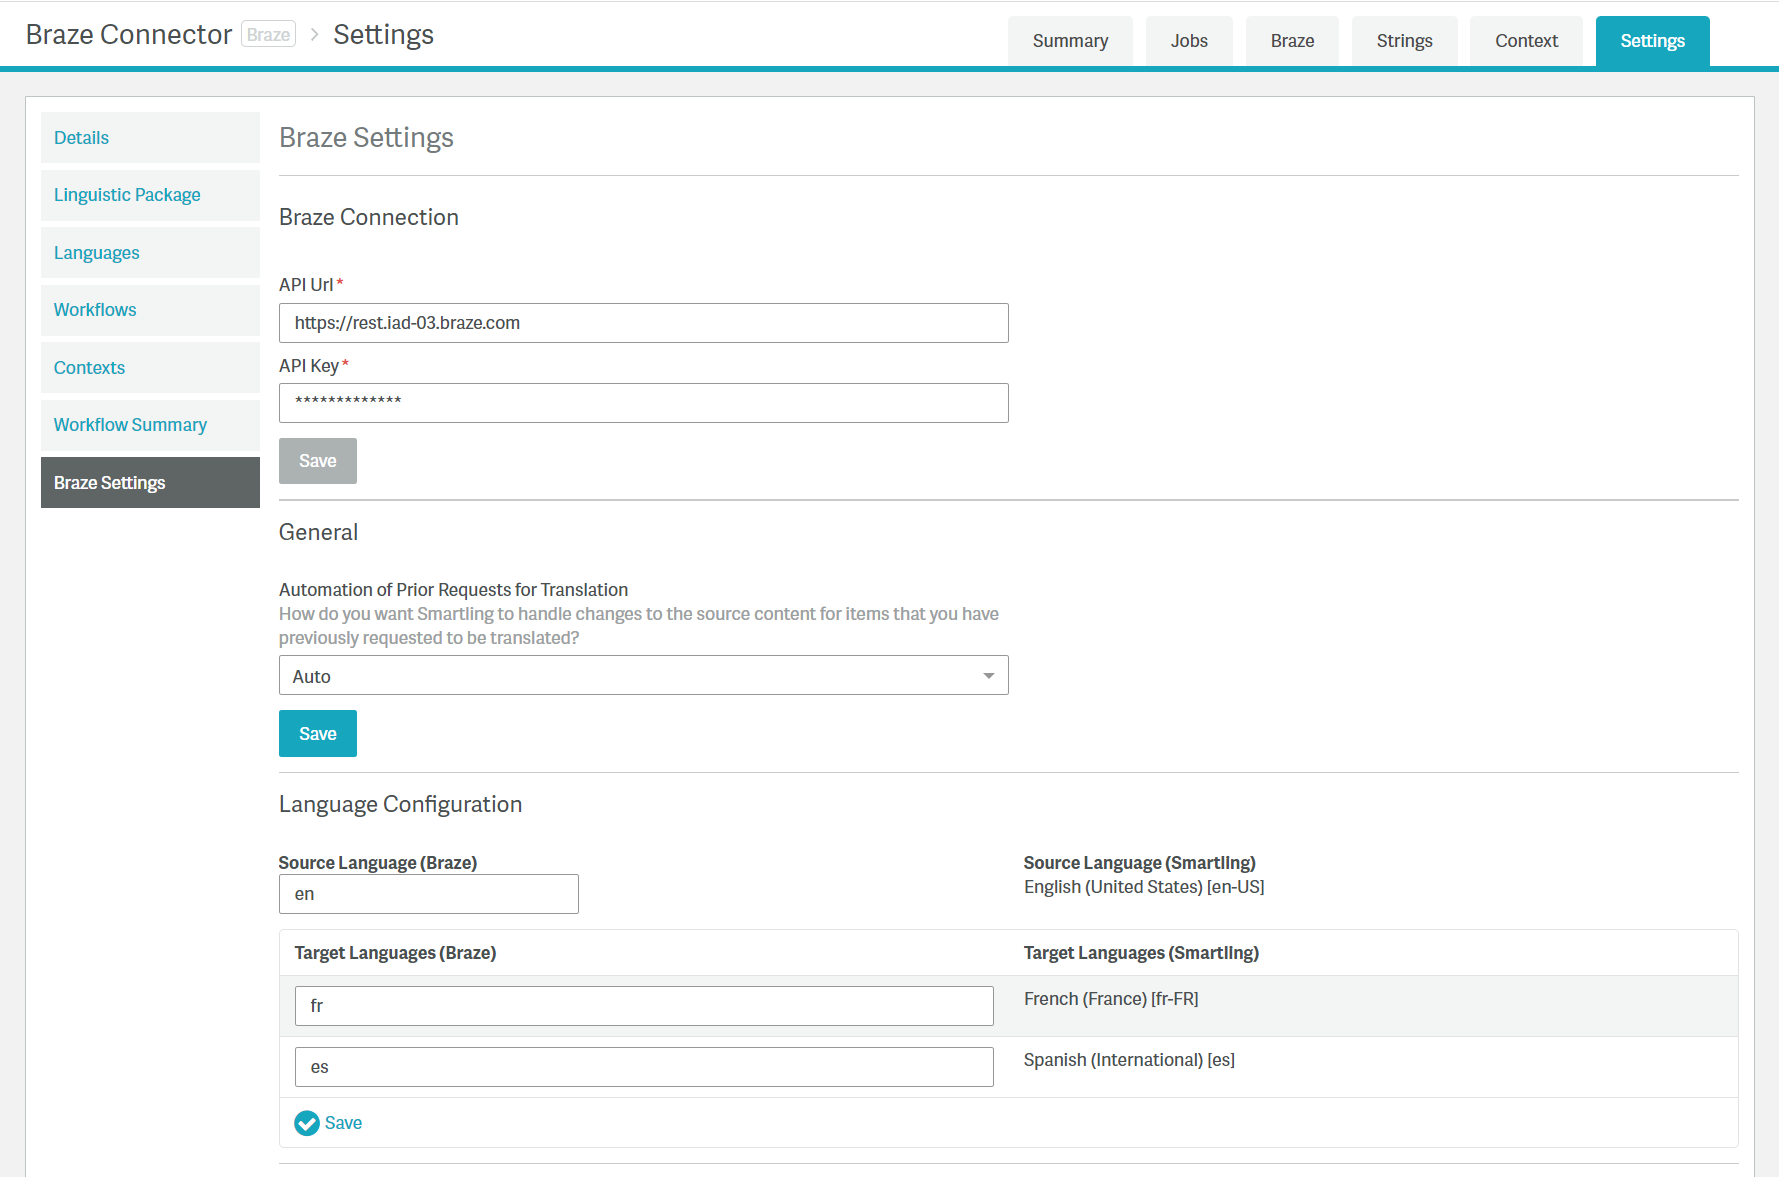Go to the Context tab
Viewport: 1779px width, 1177px height.
coord(1526,41)
